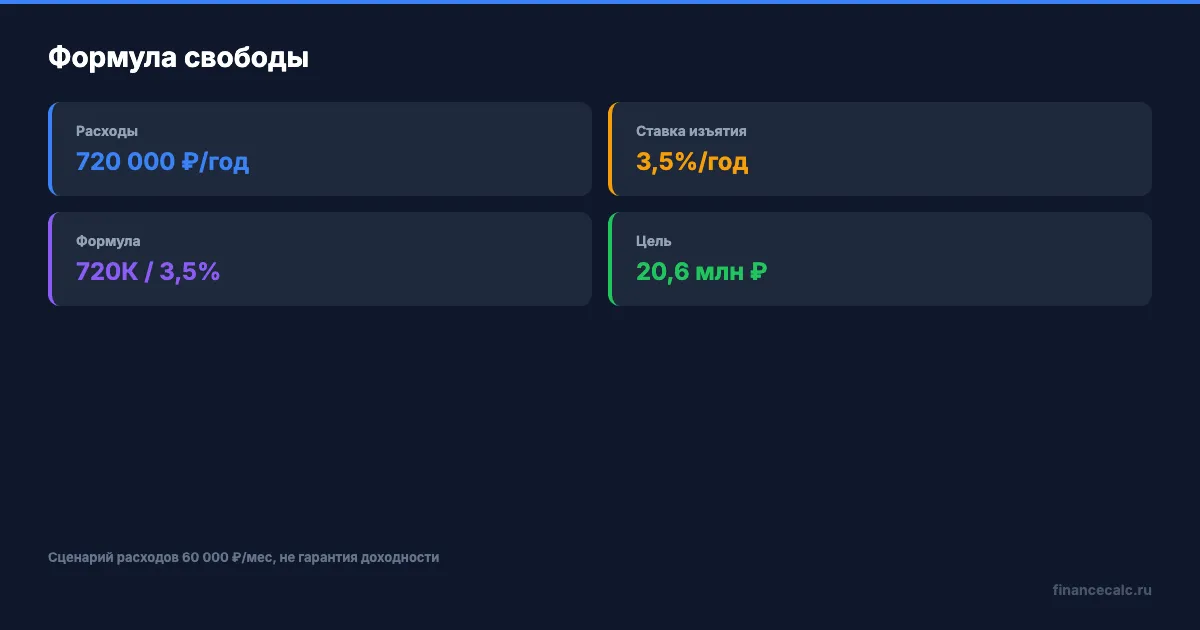Click the purple 720K / 3,5% text
The height and width of the screenshot is (630, 1200).
point(148,271)
